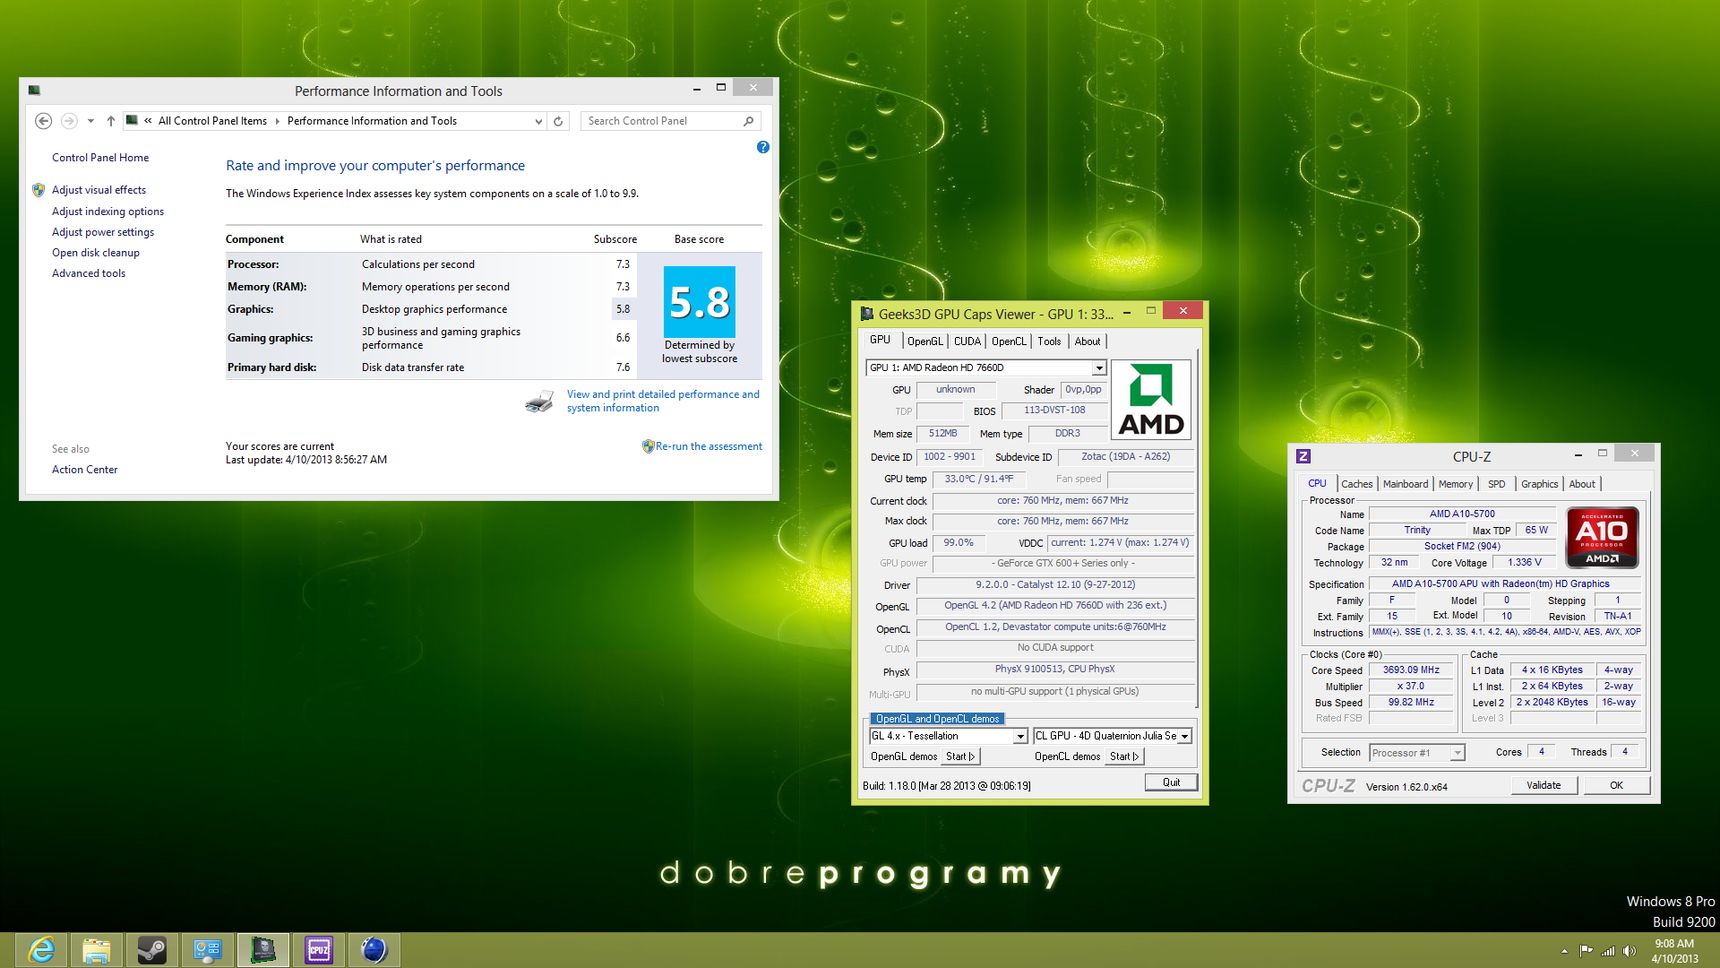The height and width of the screenshot is (968, 1720).
Task: Open the blue sphere taskbar icon
Action: tap(374, 950)
